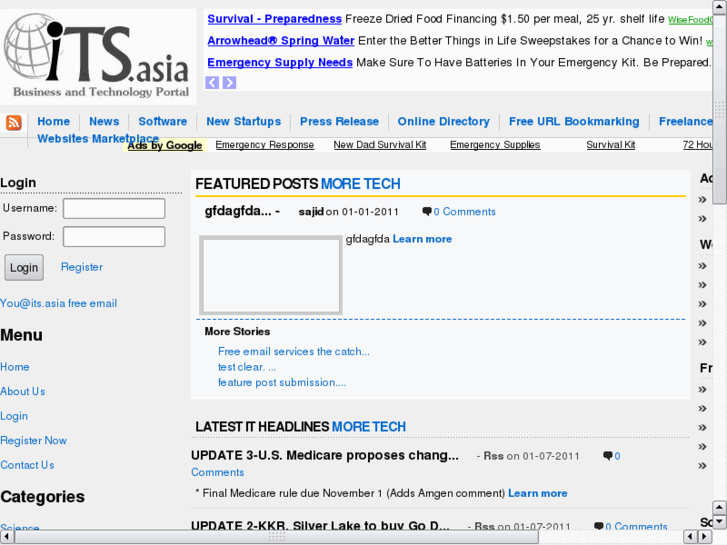Open Contact Us in the sidebar Menu

[27, 465]
